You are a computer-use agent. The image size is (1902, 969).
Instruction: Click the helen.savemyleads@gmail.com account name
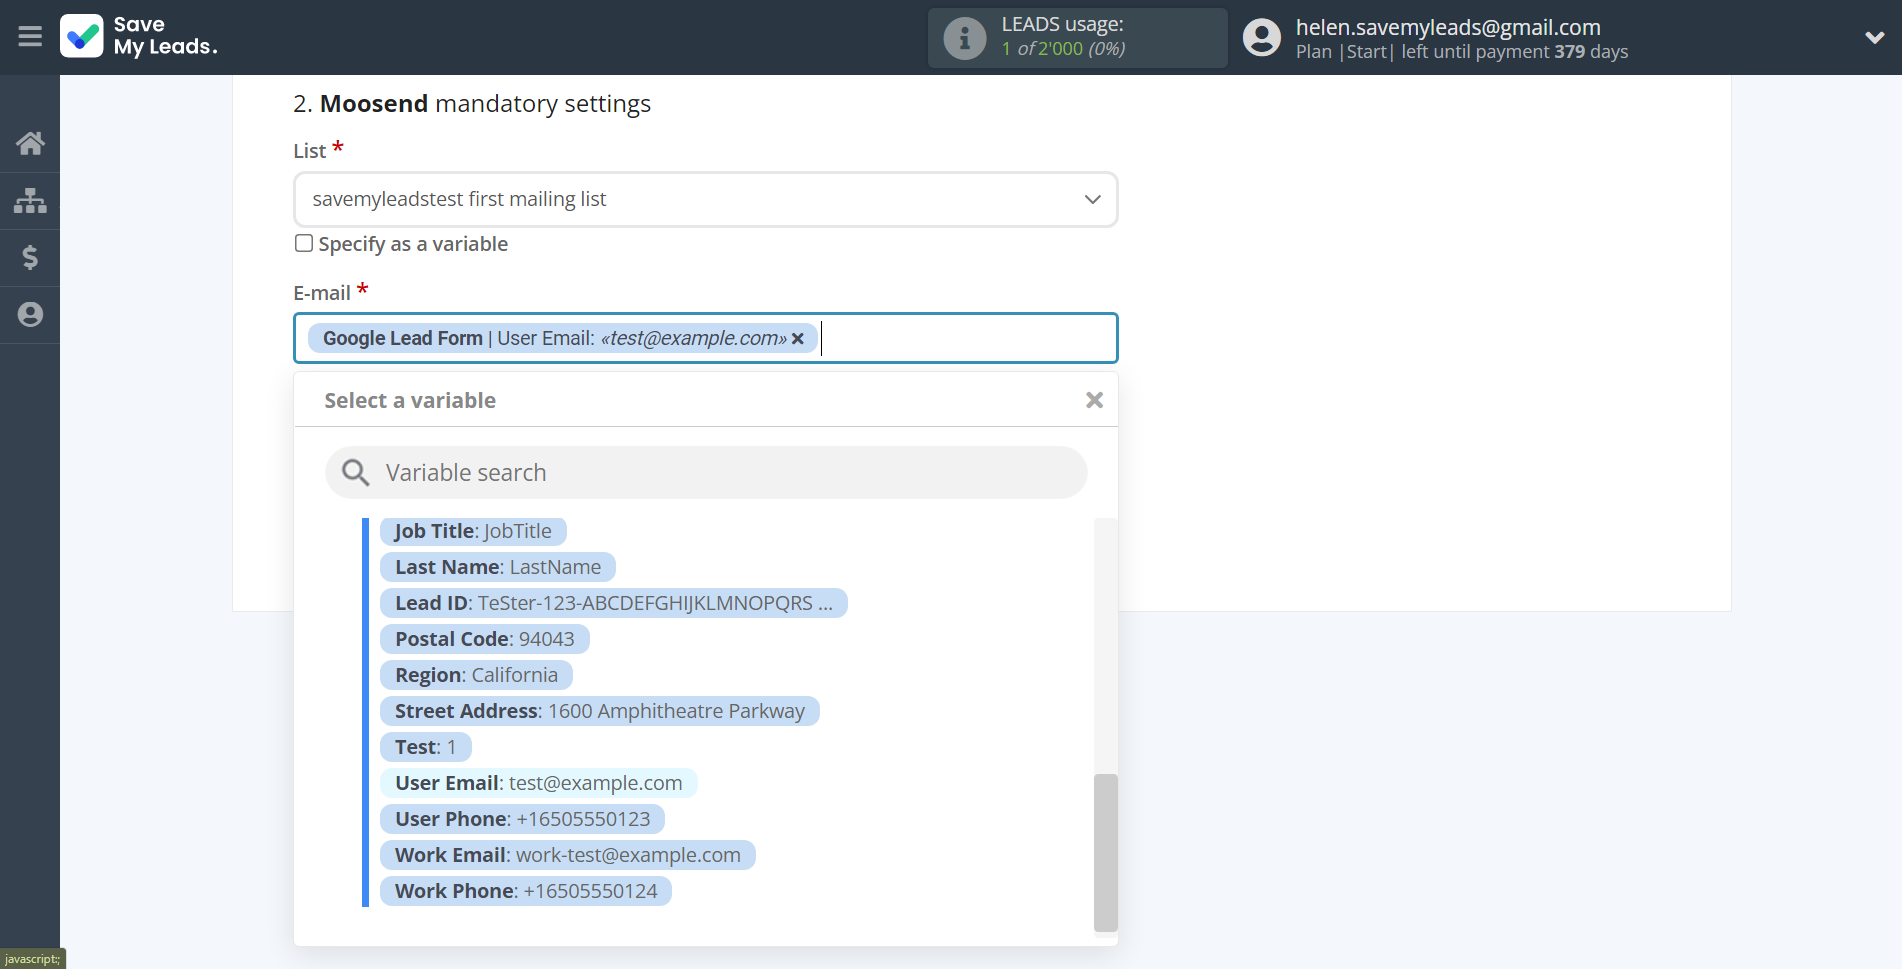(x=1448, y=27)
